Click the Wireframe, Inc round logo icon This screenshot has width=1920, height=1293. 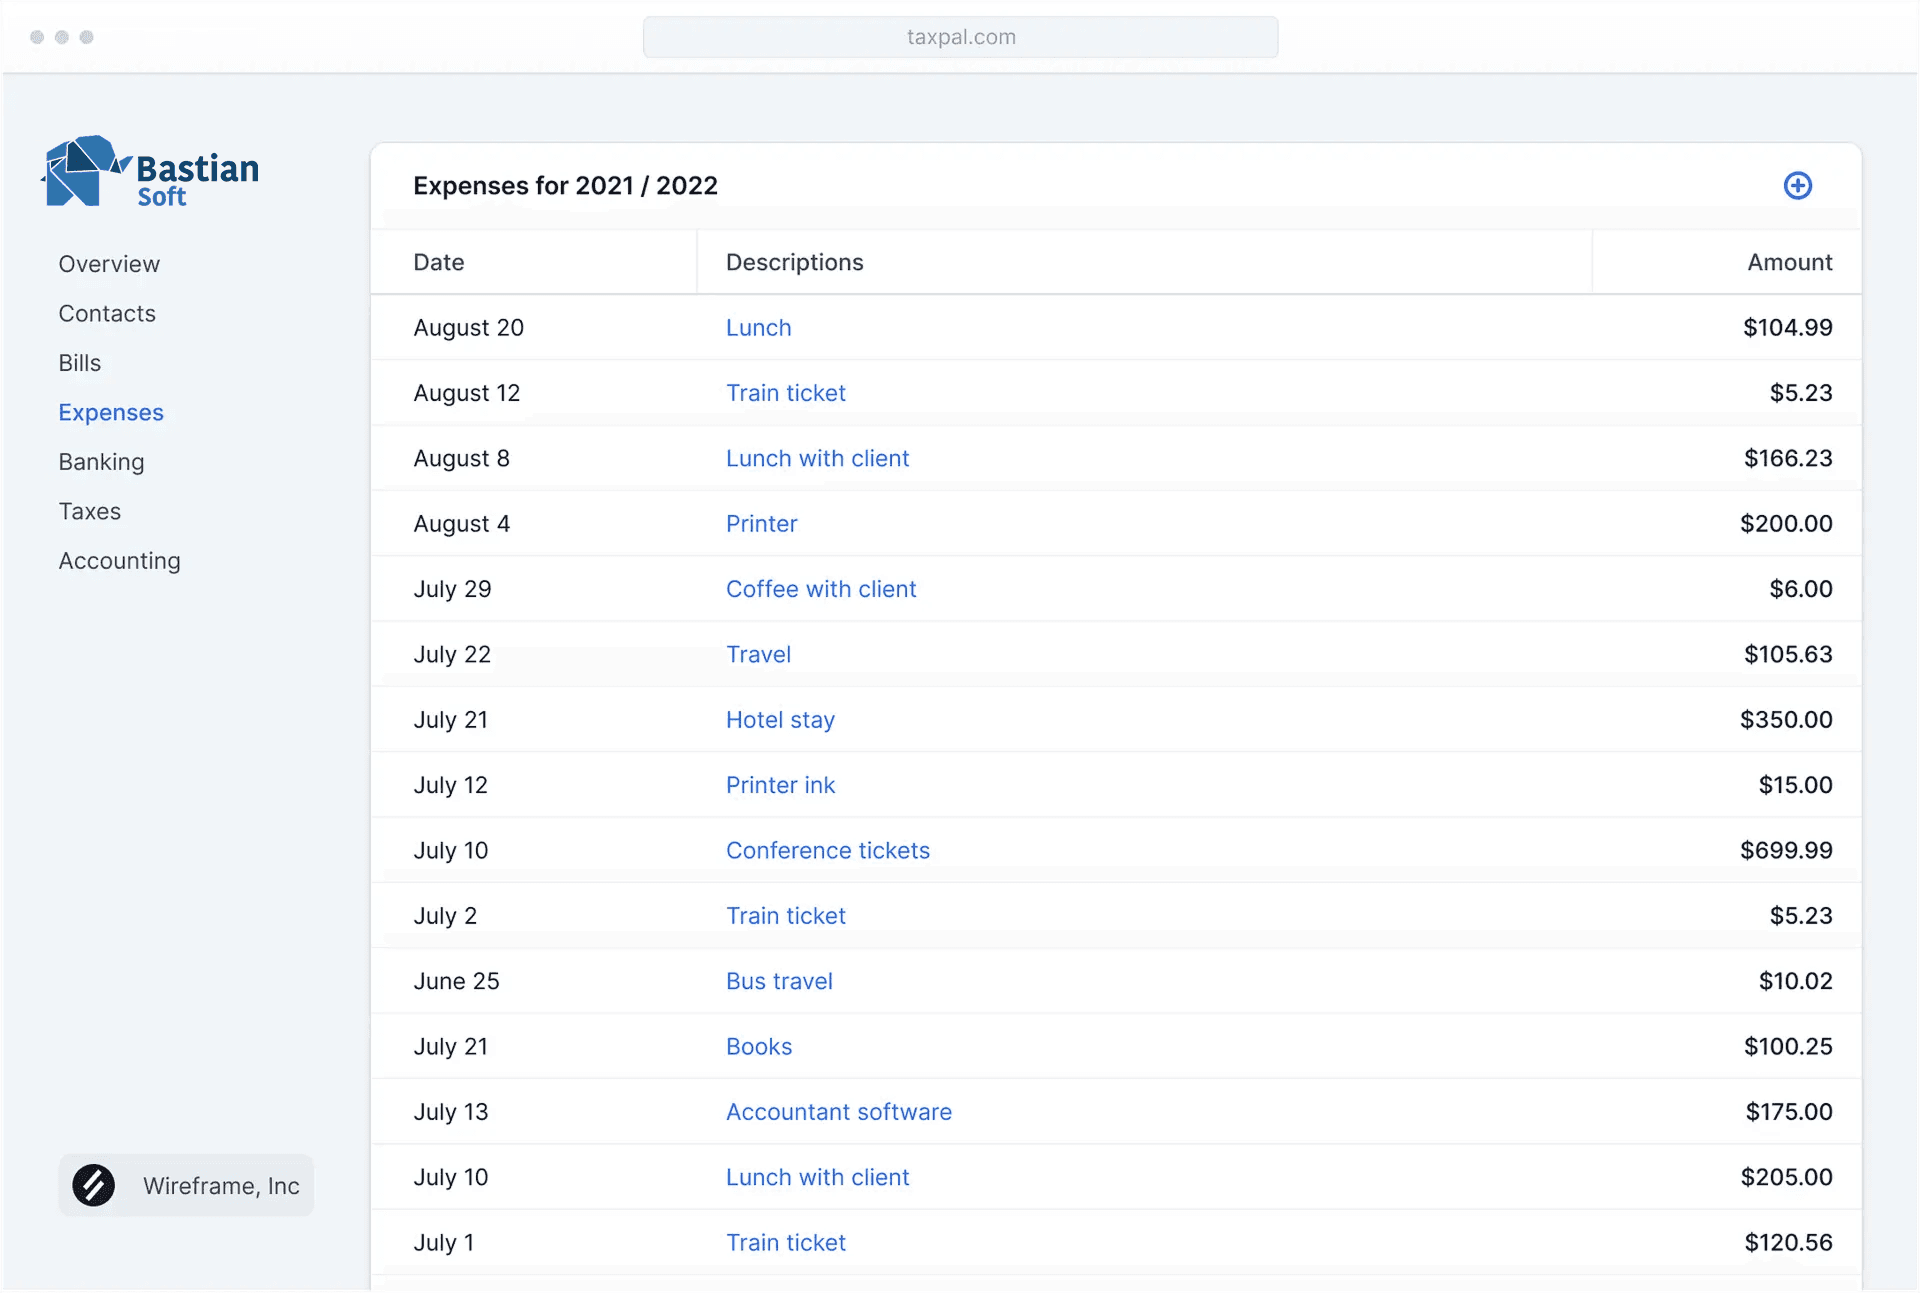[94, 1186]
